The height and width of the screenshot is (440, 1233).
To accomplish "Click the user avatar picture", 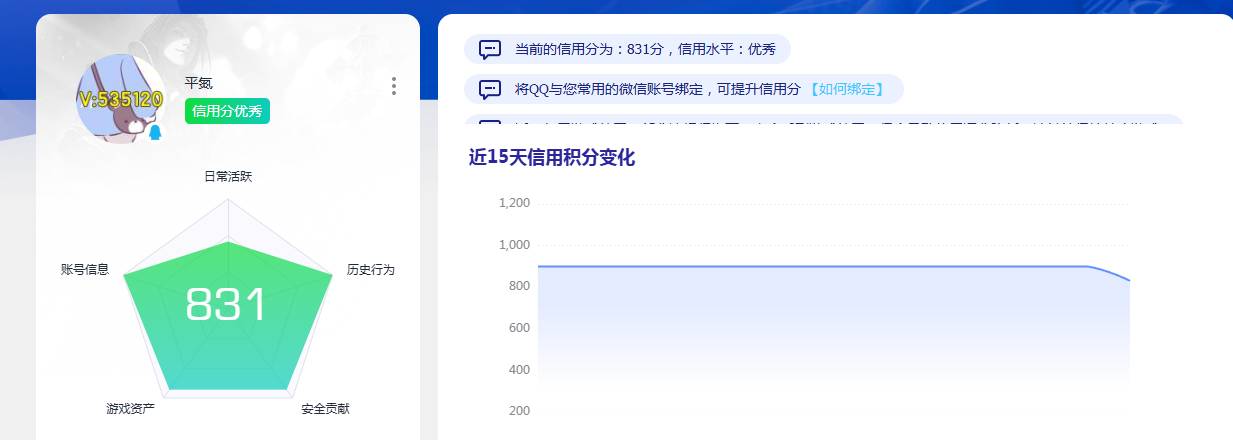I will (x=121, y=99).
